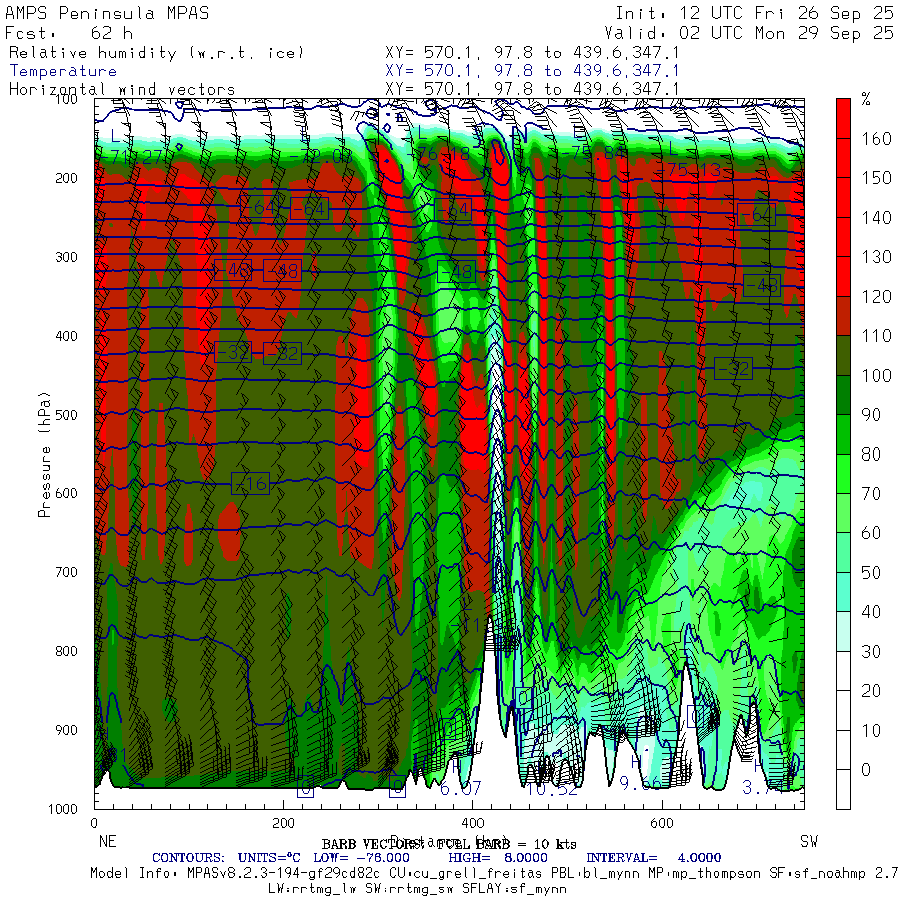Click the Temperature legend label

[63, 71]
